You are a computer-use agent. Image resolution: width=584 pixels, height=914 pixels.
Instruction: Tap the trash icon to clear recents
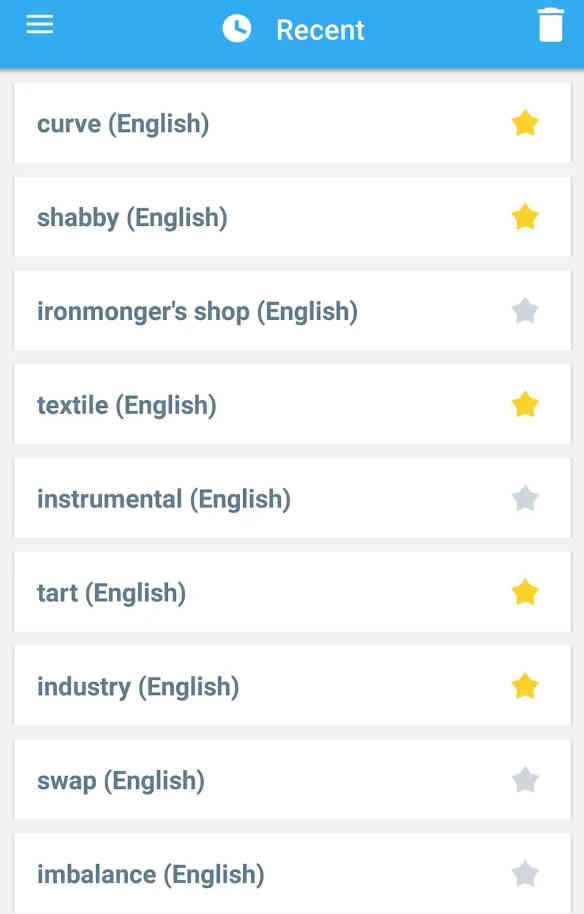551,26
